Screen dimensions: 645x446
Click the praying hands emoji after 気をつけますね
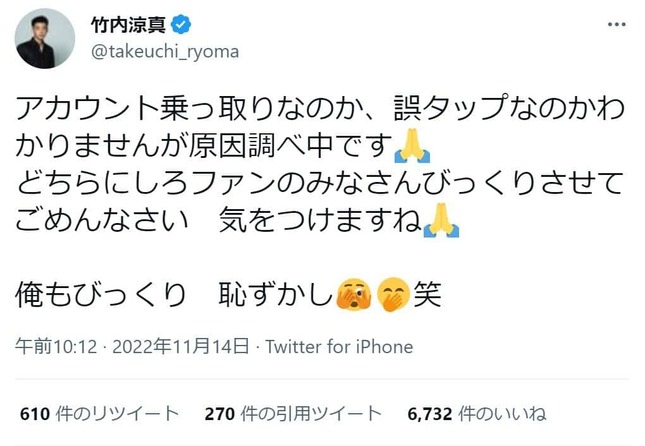tap(441, 221)
